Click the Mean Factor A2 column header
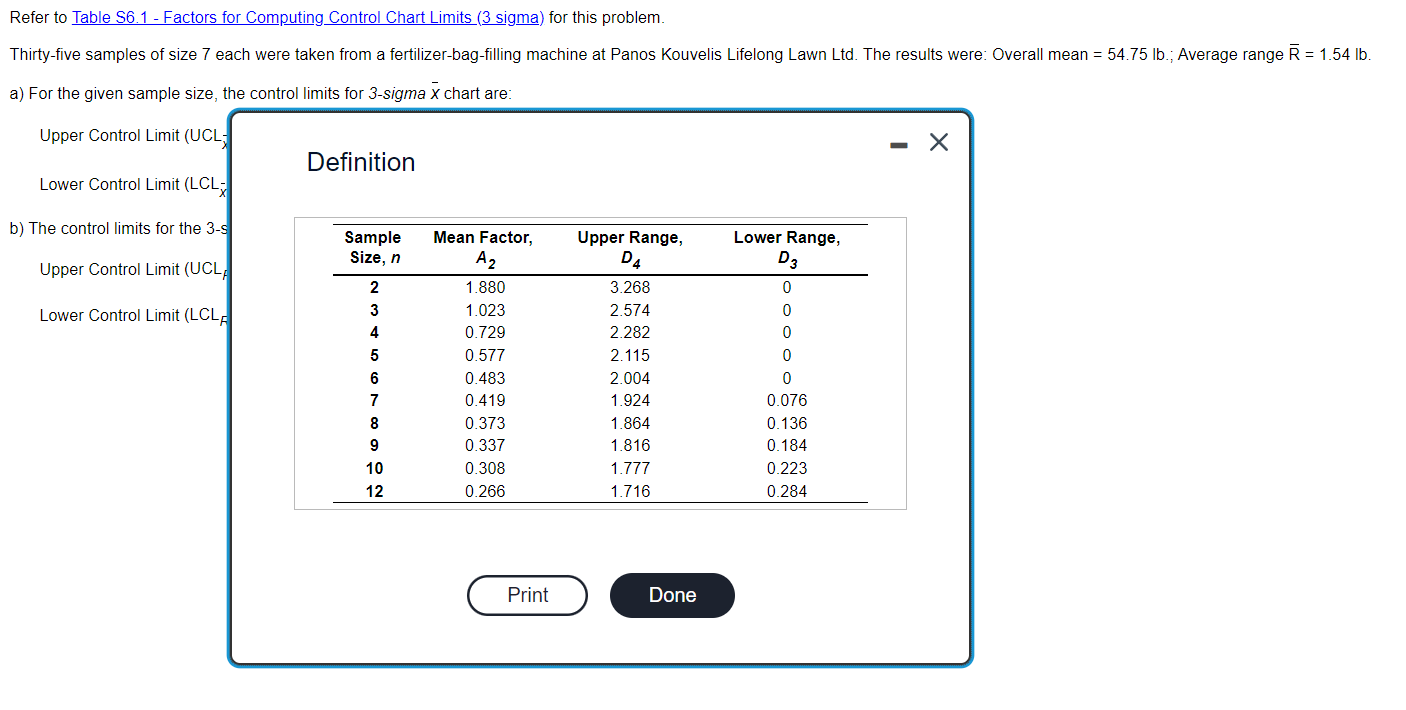 click(x=483, y=247)
